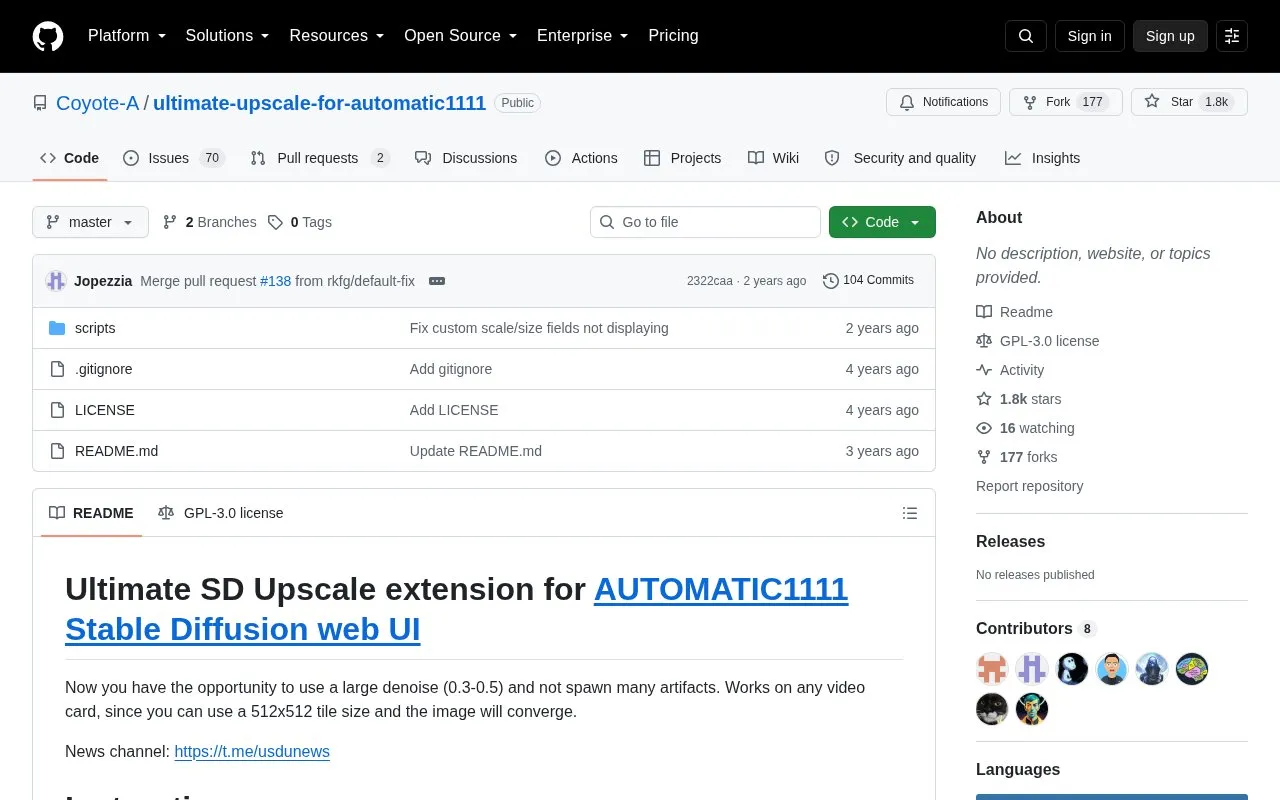Click the Sign up button

click(1170, 36)
